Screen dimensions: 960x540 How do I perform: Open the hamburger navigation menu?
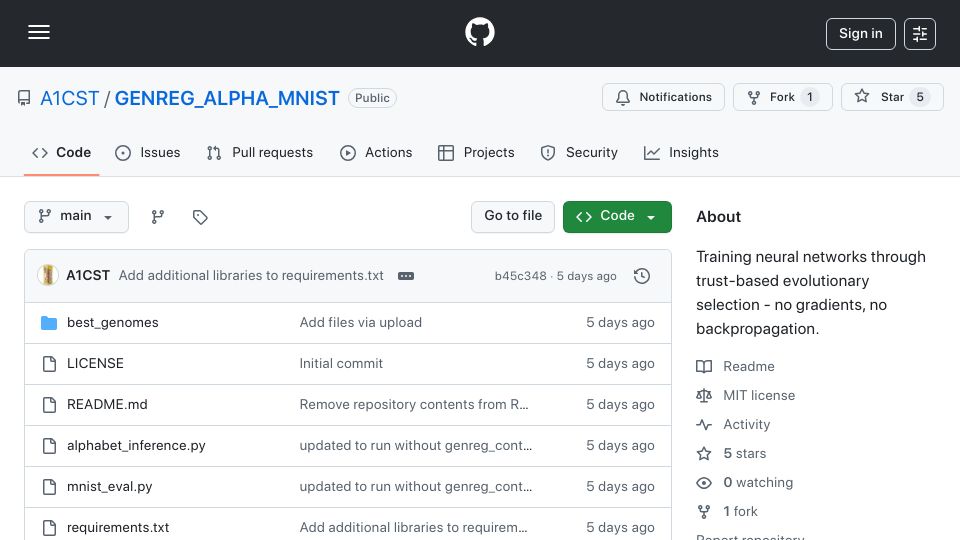39,32
